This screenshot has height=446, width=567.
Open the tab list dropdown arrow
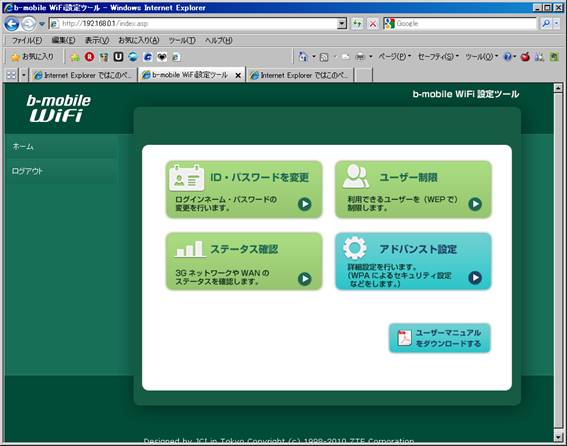24,75
